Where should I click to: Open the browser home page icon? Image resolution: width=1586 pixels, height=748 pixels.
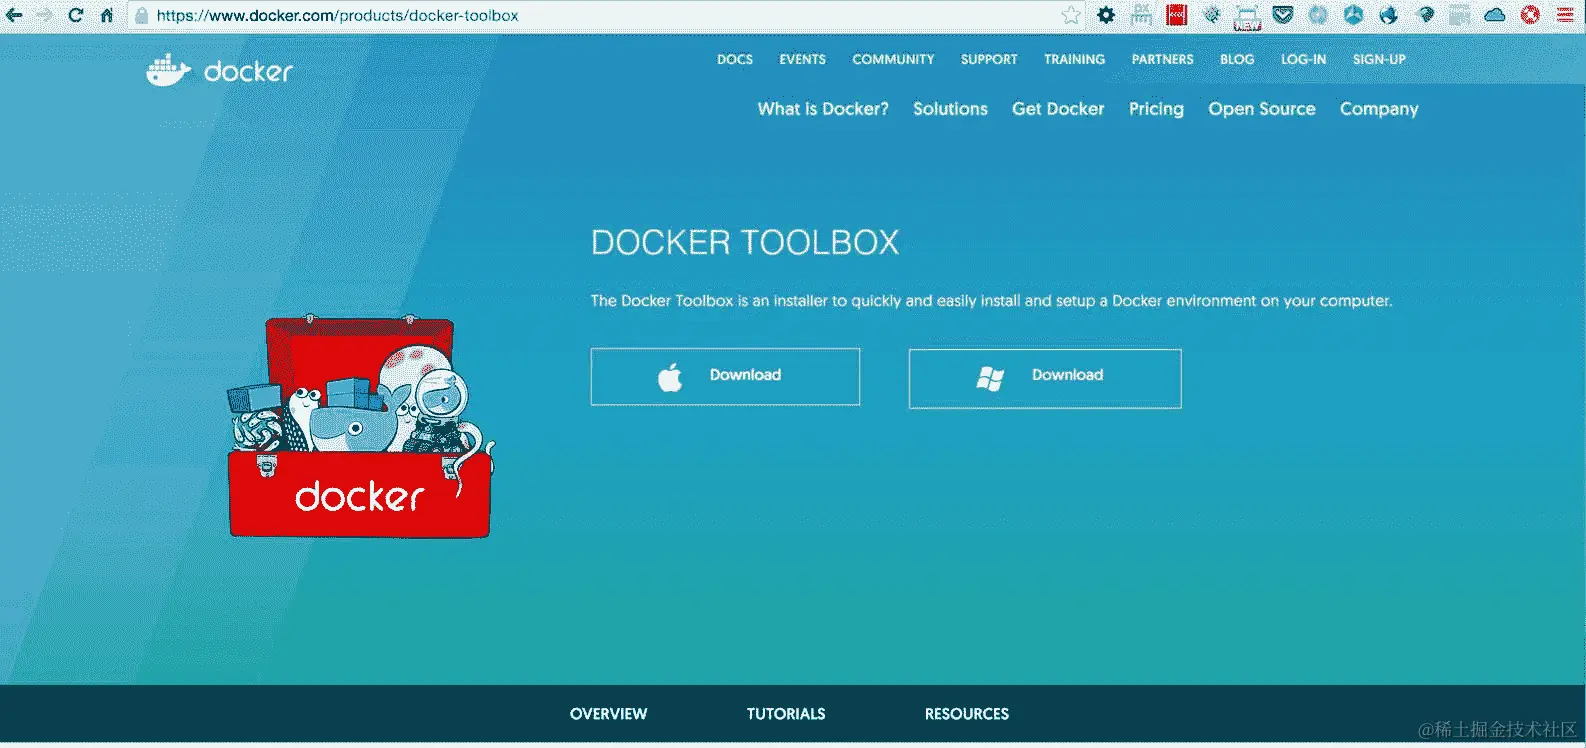[107, 15]
